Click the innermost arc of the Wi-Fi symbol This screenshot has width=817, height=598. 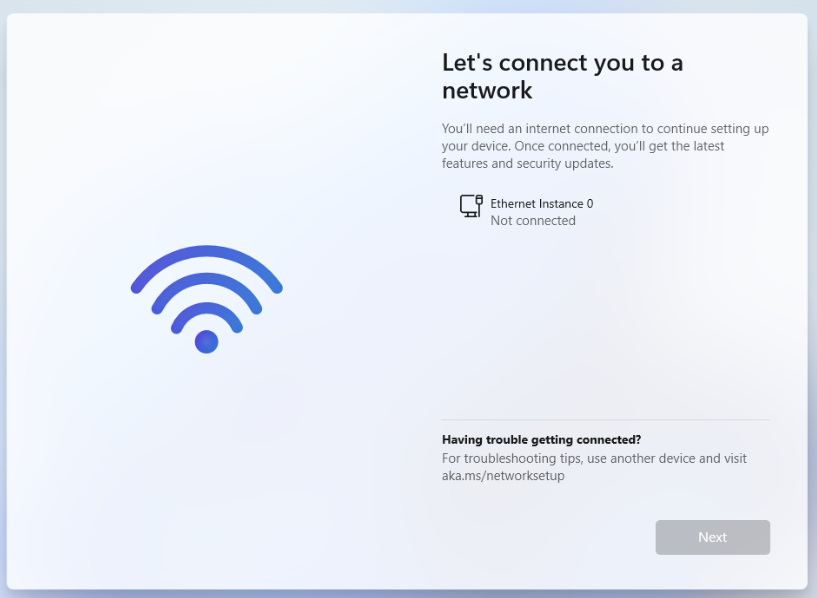point(207,316)
